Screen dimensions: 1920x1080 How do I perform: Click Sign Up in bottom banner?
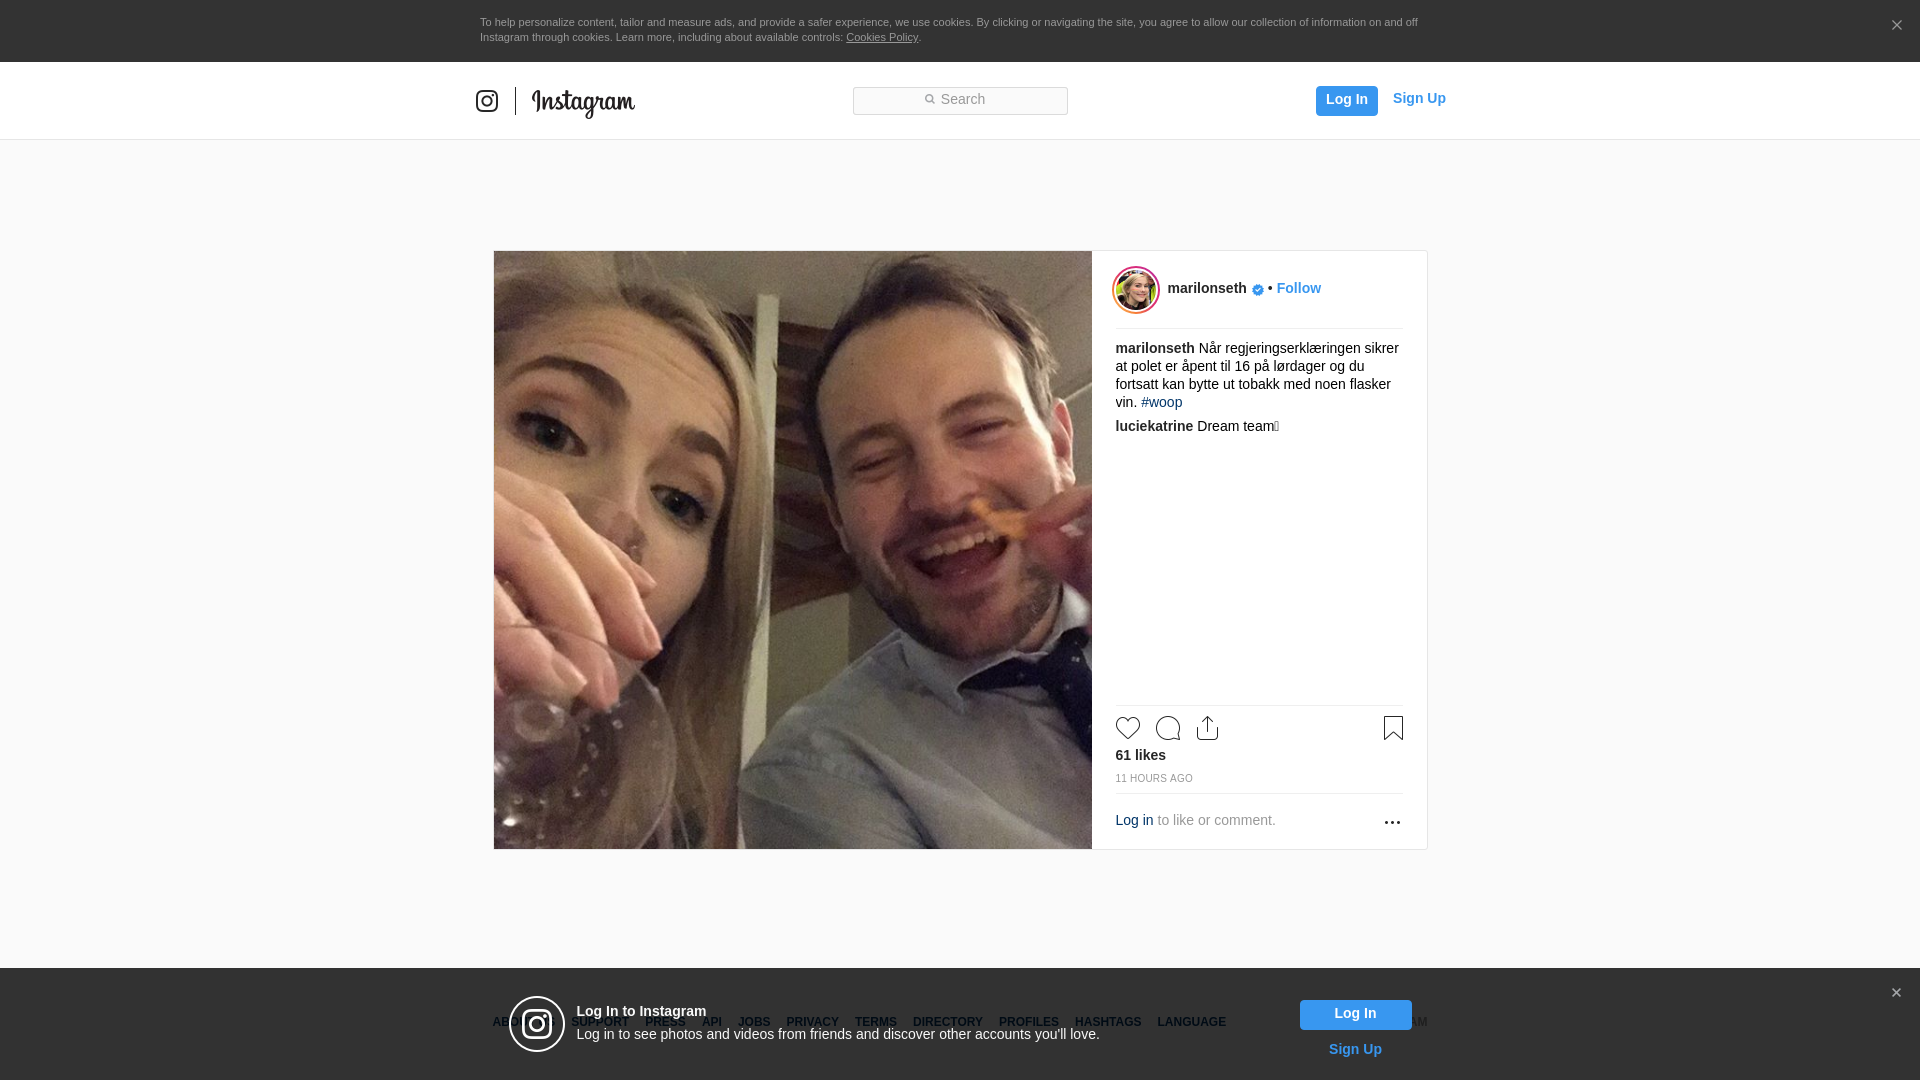click(x=1355, y=1049)
